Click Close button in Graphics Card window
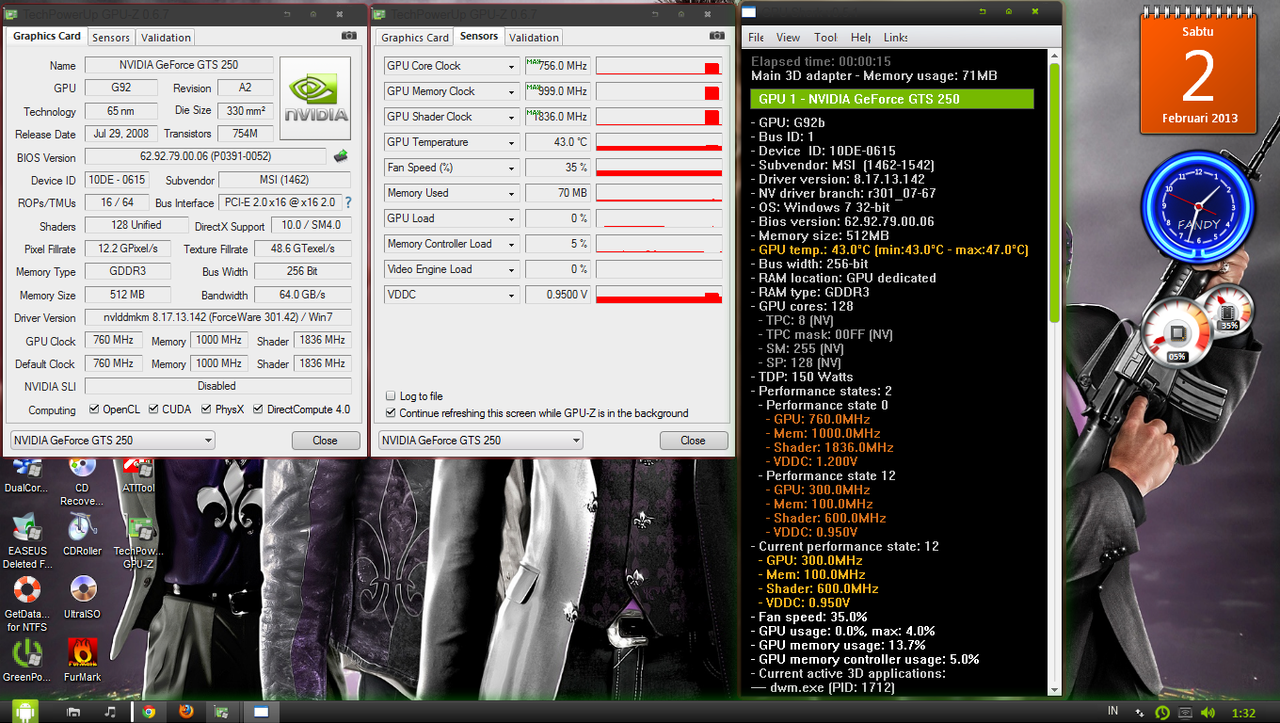The height and width of the screenshot is (723, 1280). (325, 440)
